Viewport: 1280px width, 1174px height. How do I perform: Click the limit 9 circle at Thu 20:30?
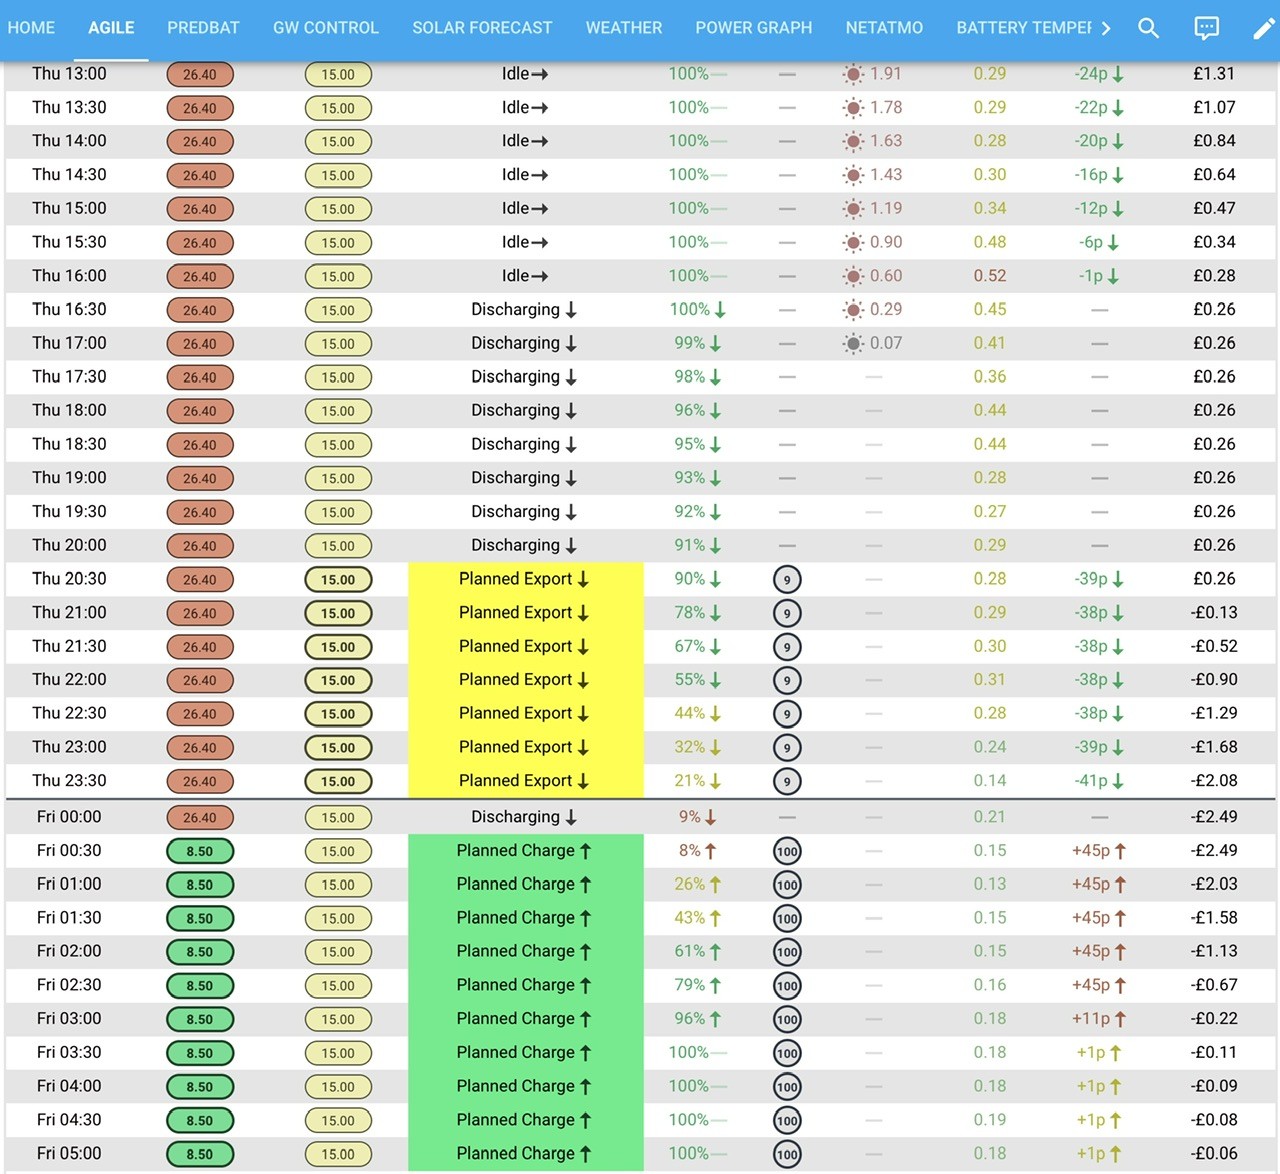pos(787,580)
